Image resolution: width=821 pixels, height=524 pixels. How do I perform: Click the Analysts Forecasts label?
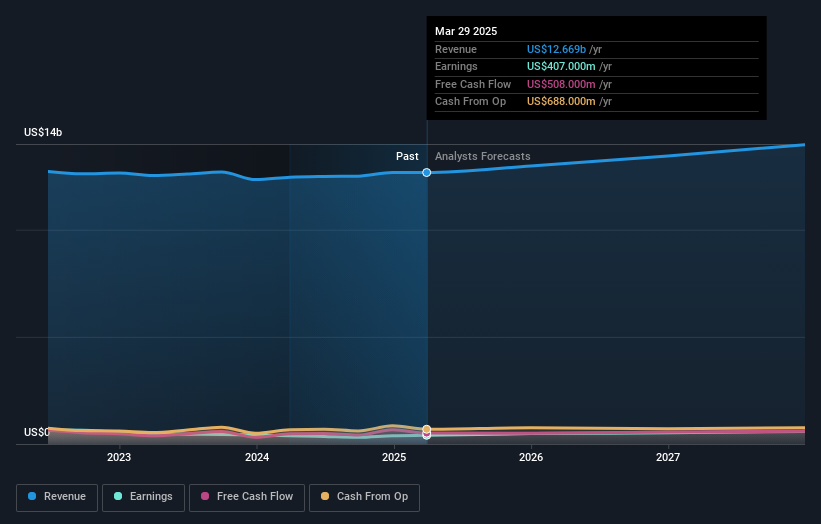(482, 156)
